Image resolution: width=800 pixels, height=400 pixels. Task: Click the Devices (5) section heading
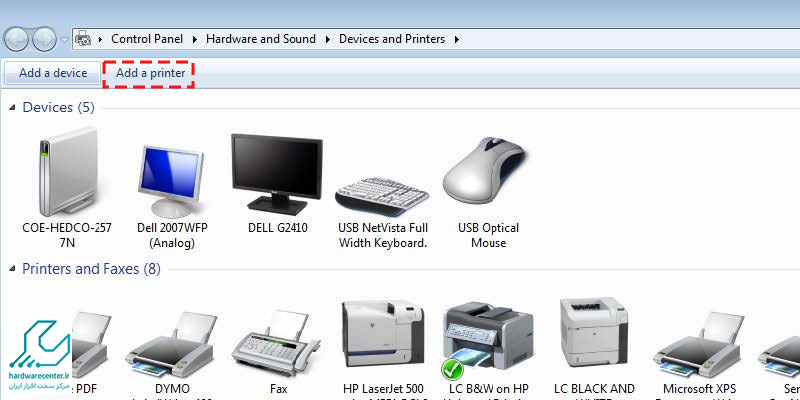pyautogui.click(x=59, y=108)
